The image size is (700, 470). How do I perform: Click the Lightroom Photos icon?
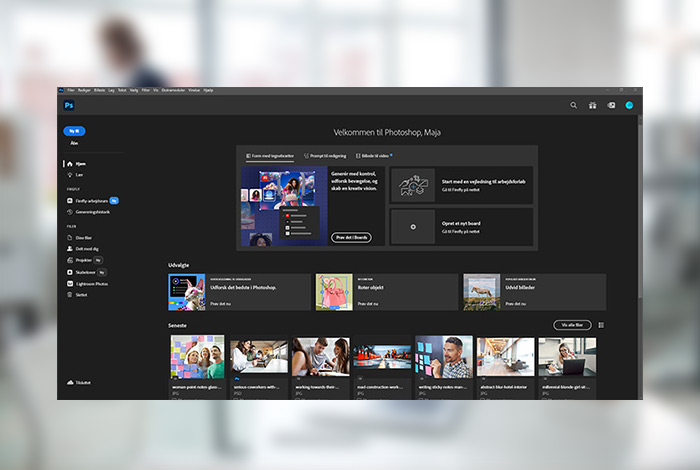pos(70,284)
